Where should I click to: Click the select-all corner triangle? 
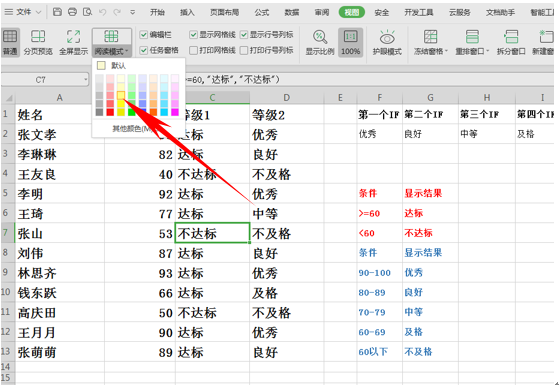pos(9,97)
